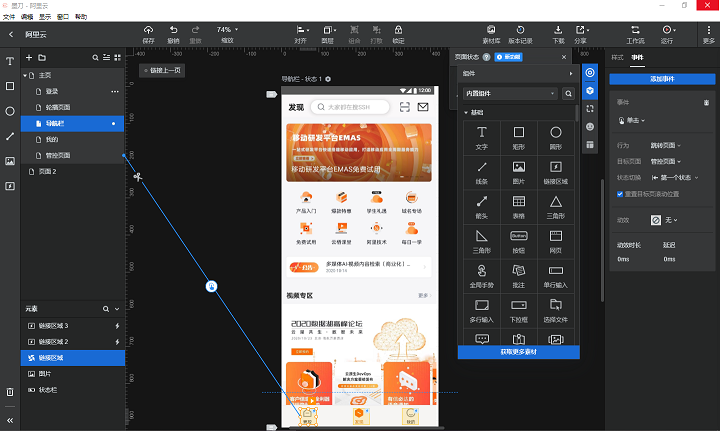720x431 pixels.
Task: Click the download (下载) button
Action: pyautogui.click(x=558, y=34)
